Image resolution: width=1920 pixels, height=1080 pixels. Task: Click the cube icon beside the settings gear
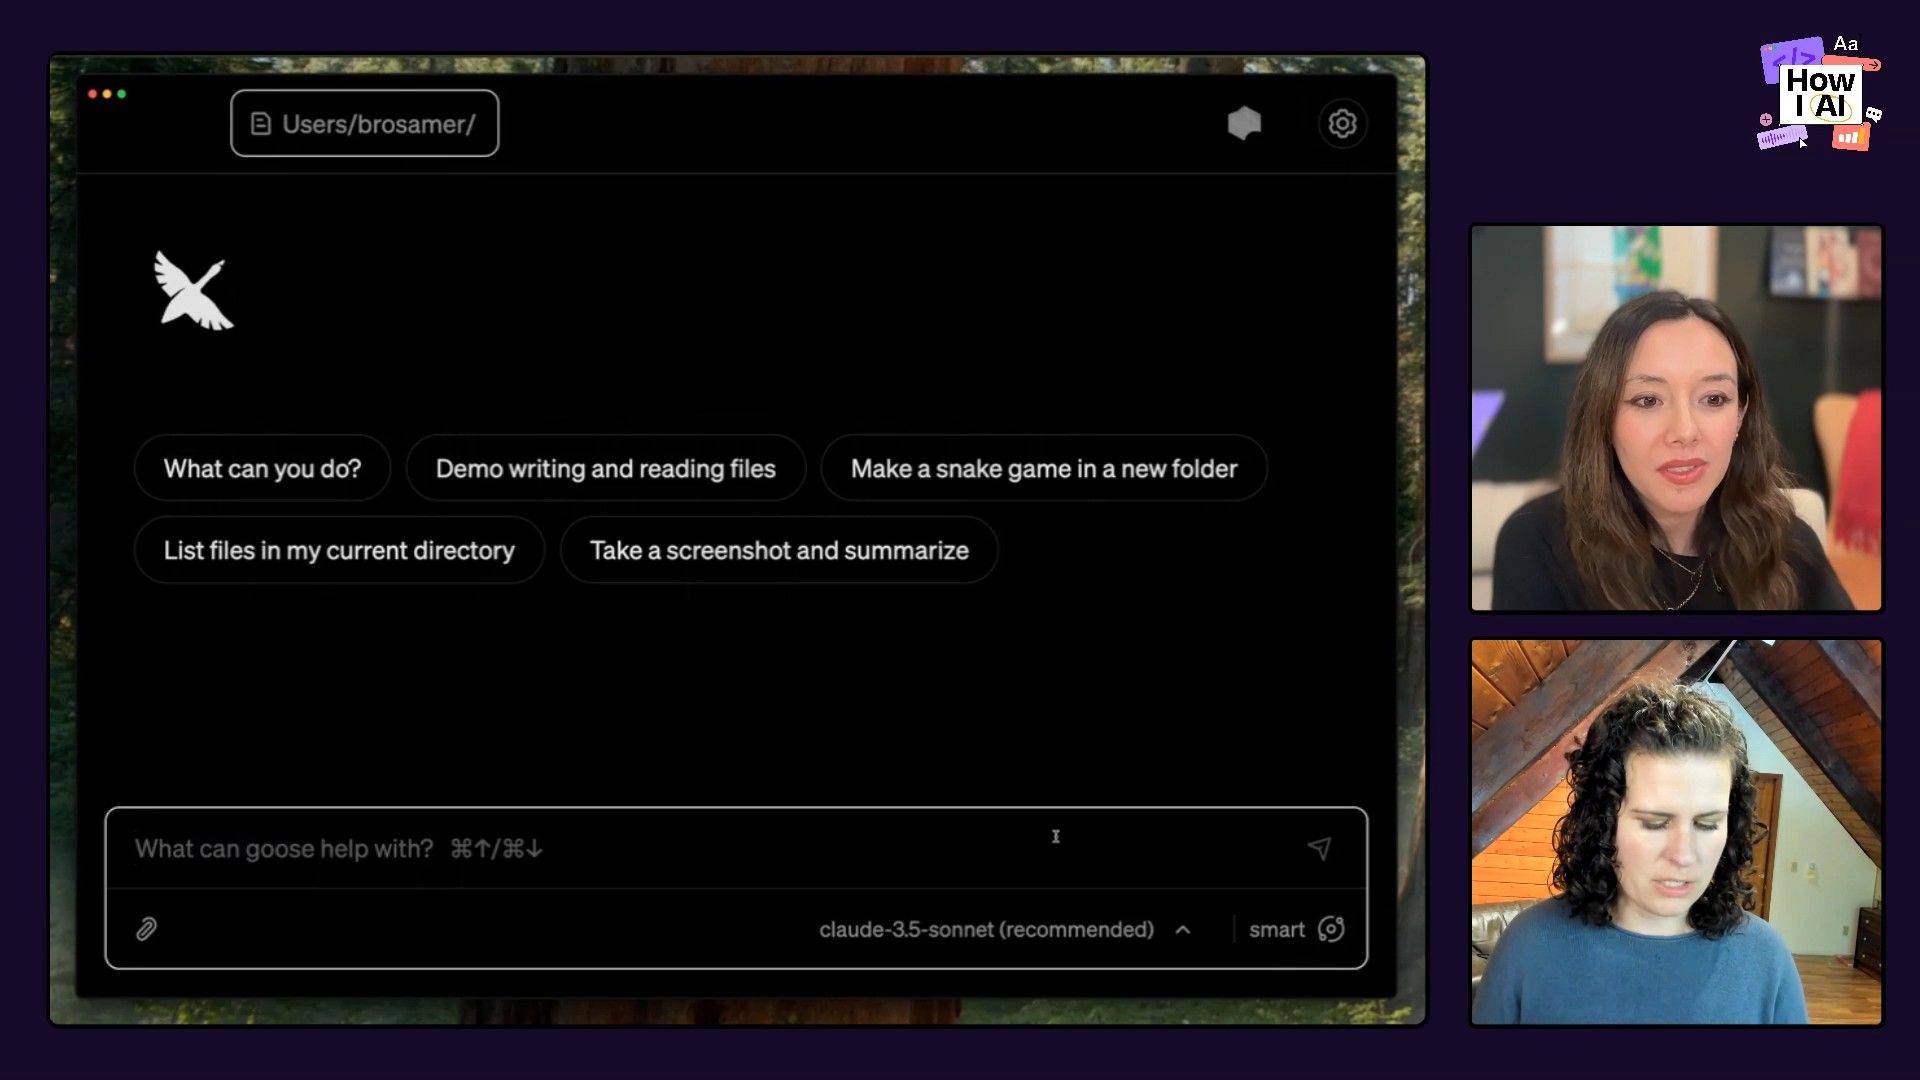coord(1244,123)
